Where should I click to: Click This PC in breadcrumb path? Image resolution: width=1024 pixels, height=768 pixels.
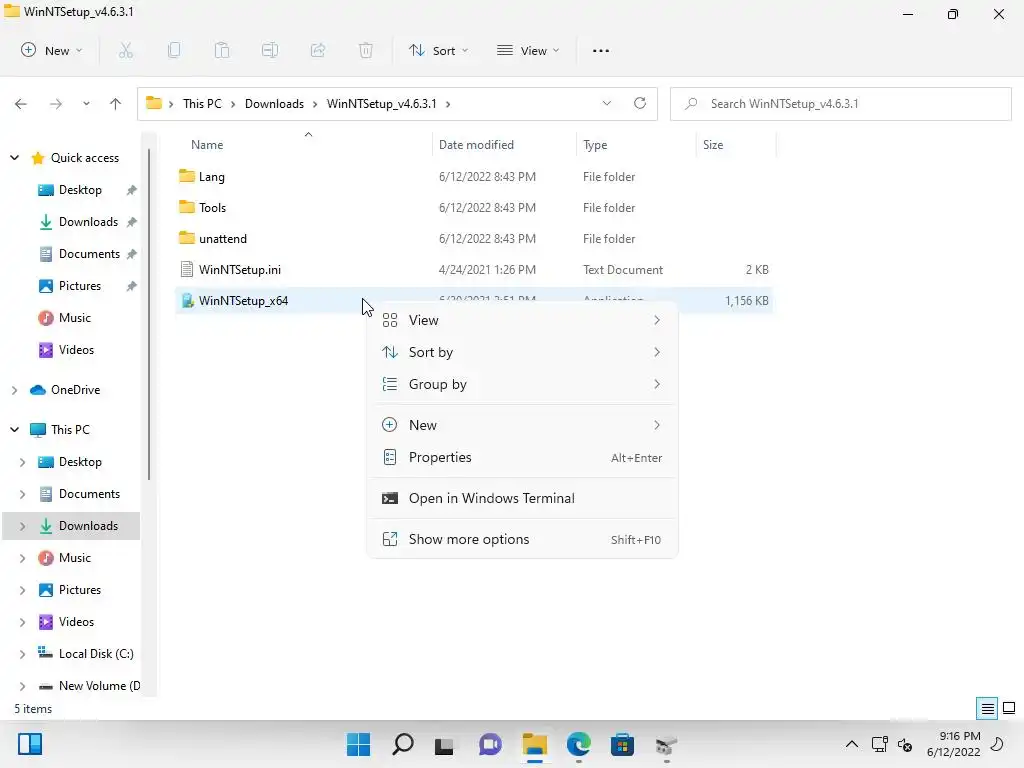pos(202,104)
